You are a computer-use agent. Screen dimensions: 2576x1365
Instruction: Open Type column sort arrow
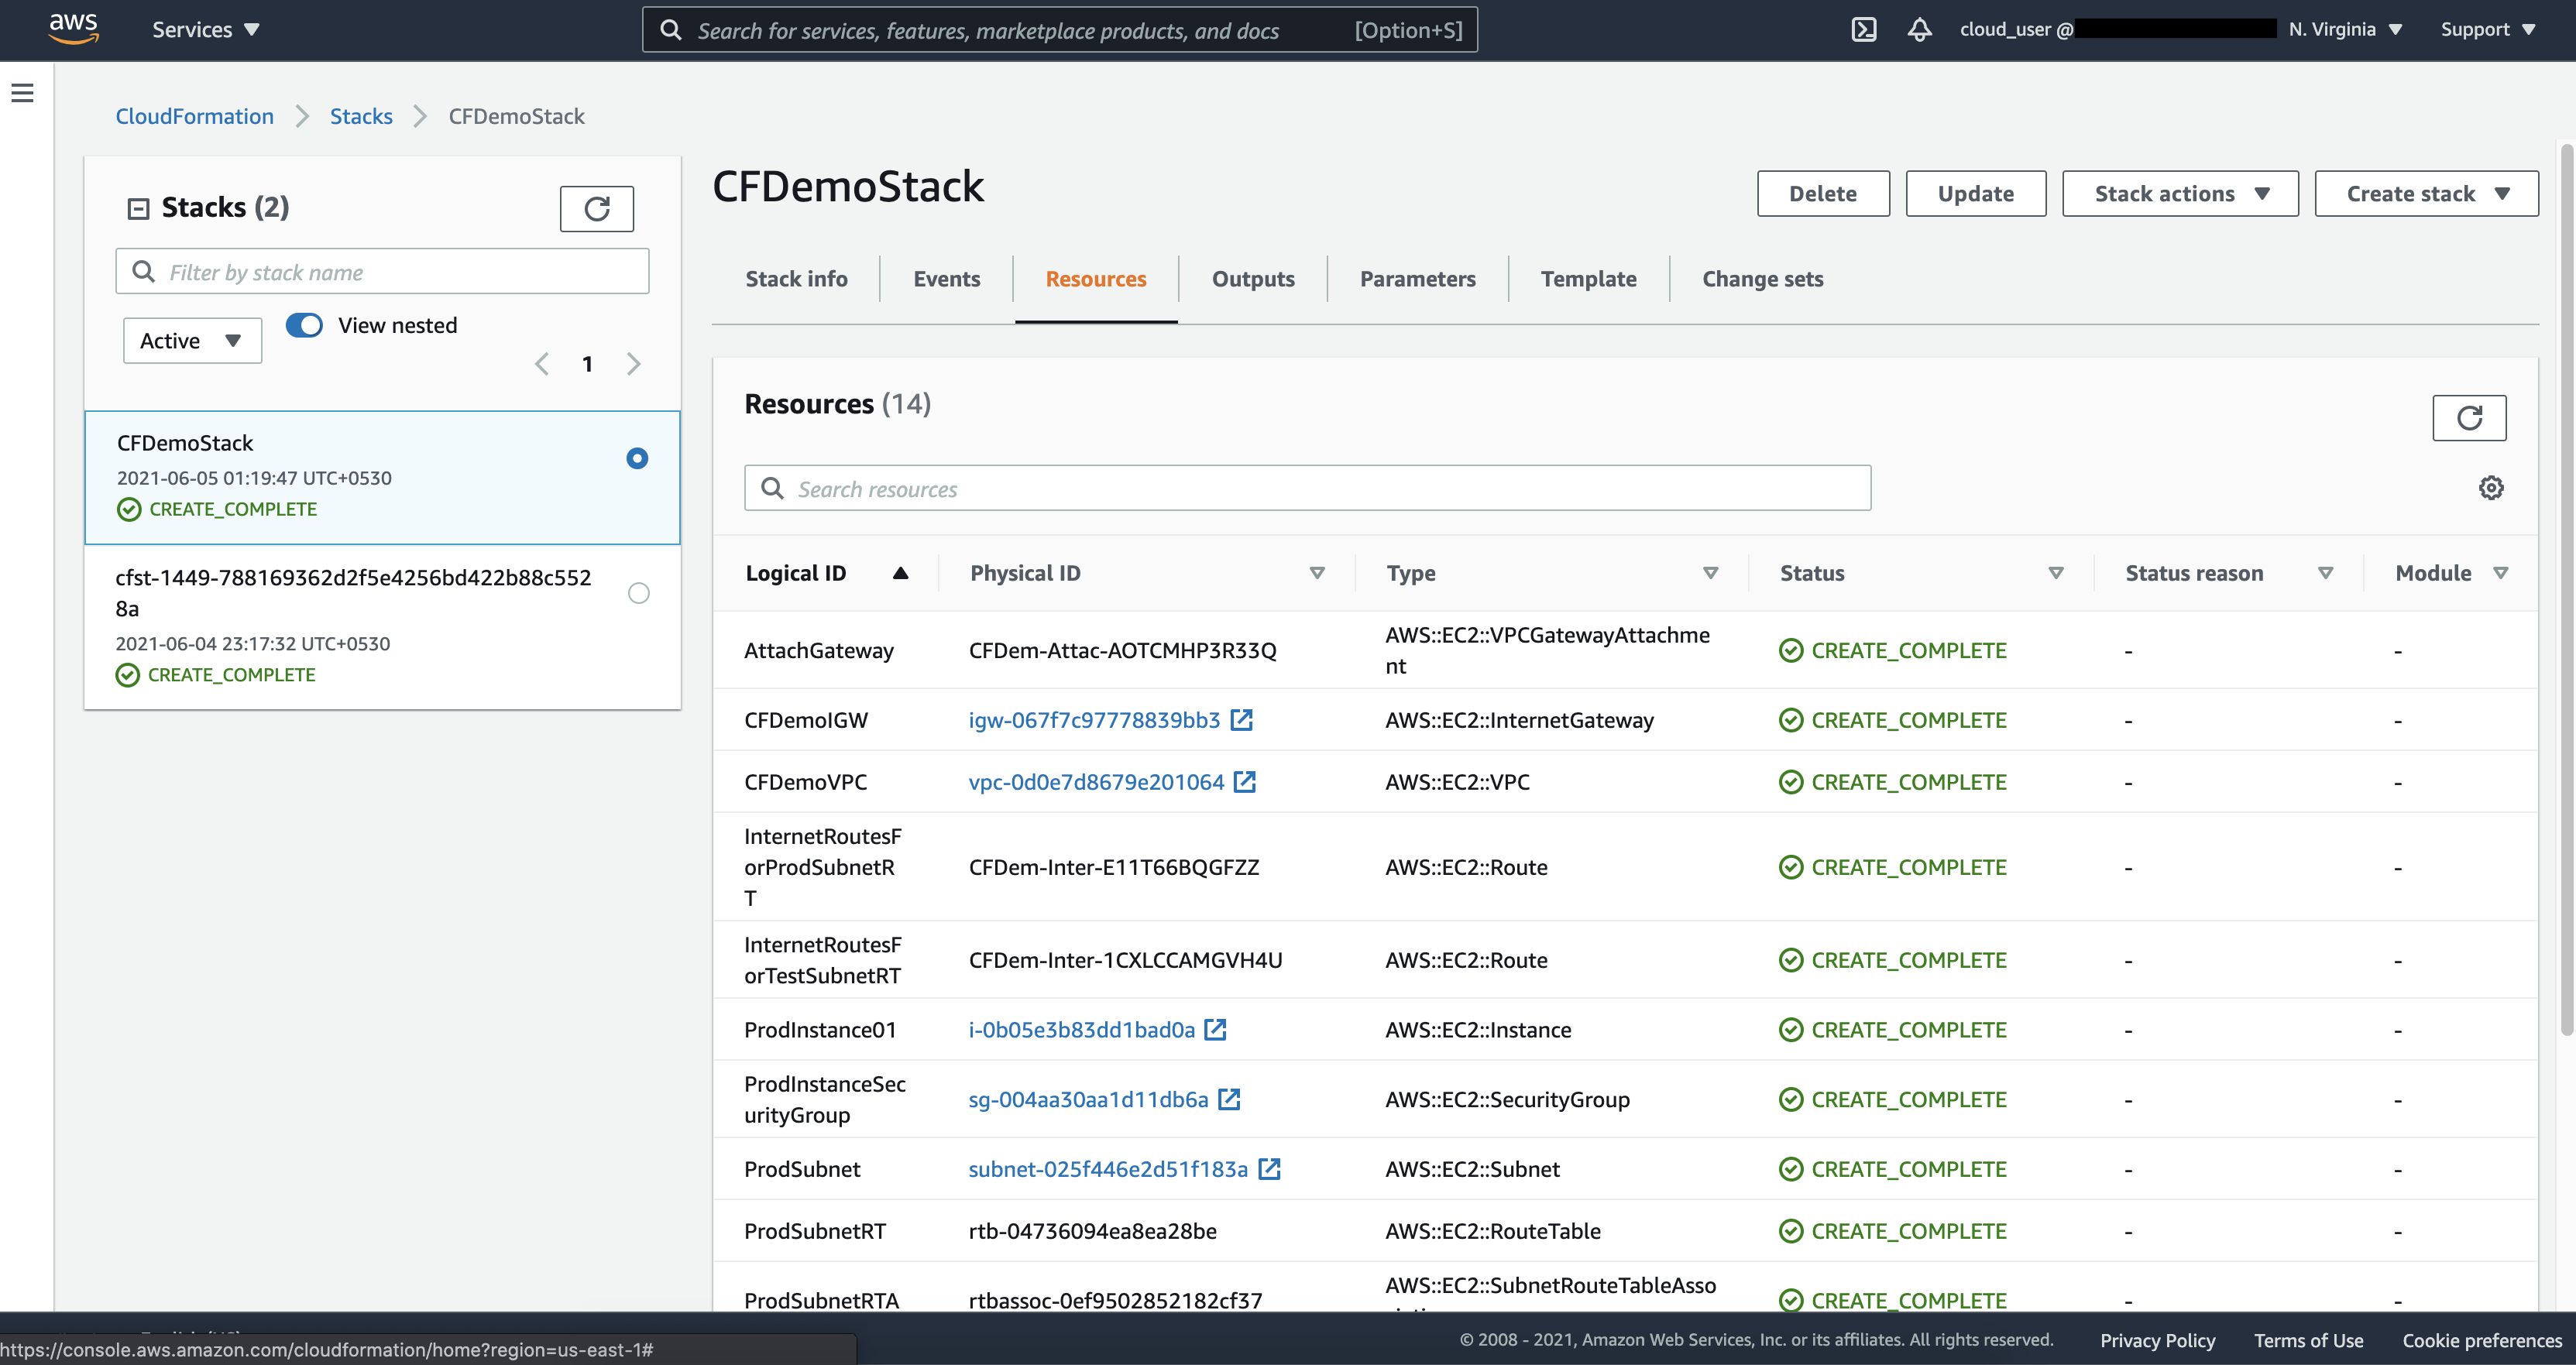click(x=1710, y=573)
